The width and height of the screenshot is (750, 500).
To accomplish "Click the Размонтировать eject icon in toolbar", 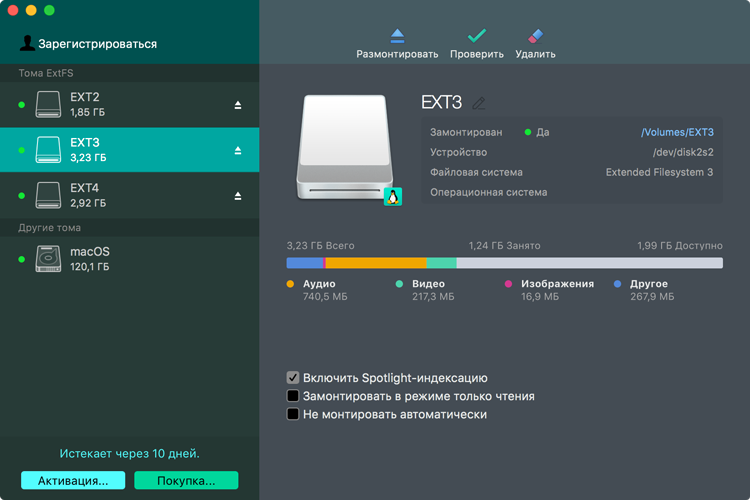I will [397, 36].
